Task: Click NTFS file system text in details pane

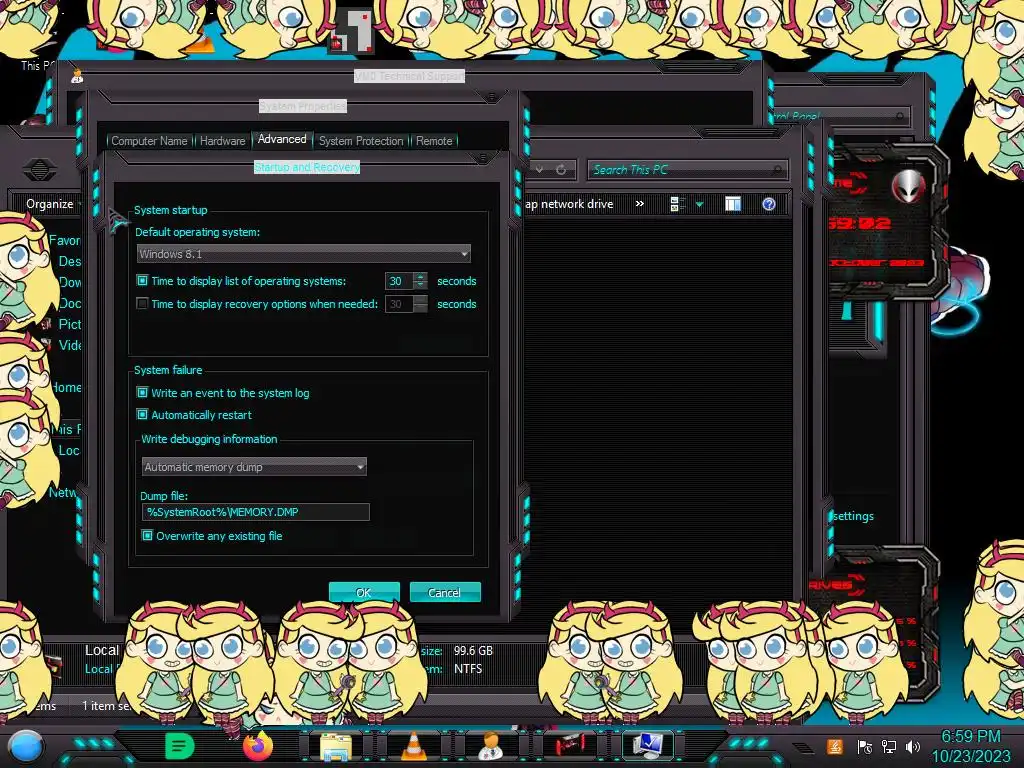Action: coord(468,669)
